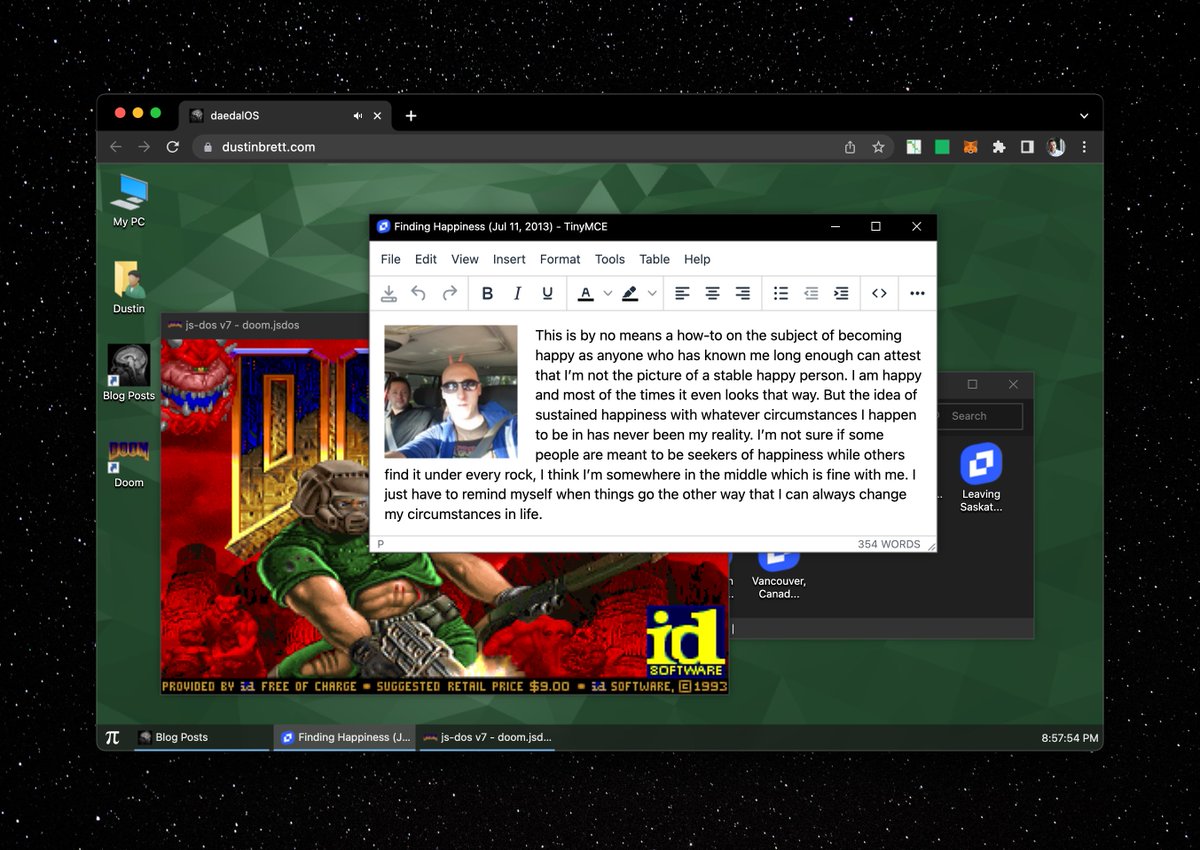Click the 354 WORDS counter
Screen dimensions: 1200x850
[x=889, y=544]
